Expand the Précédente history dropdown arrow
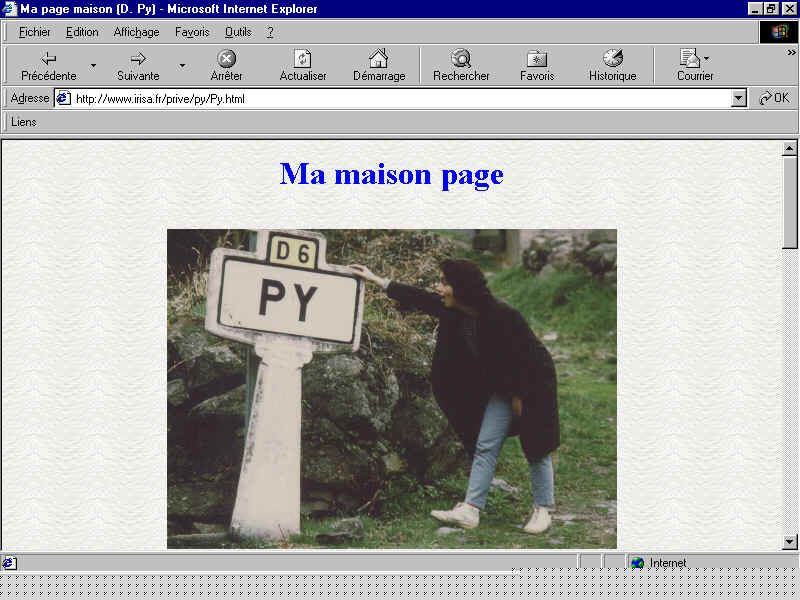800x600 pixels. point(93,65)
